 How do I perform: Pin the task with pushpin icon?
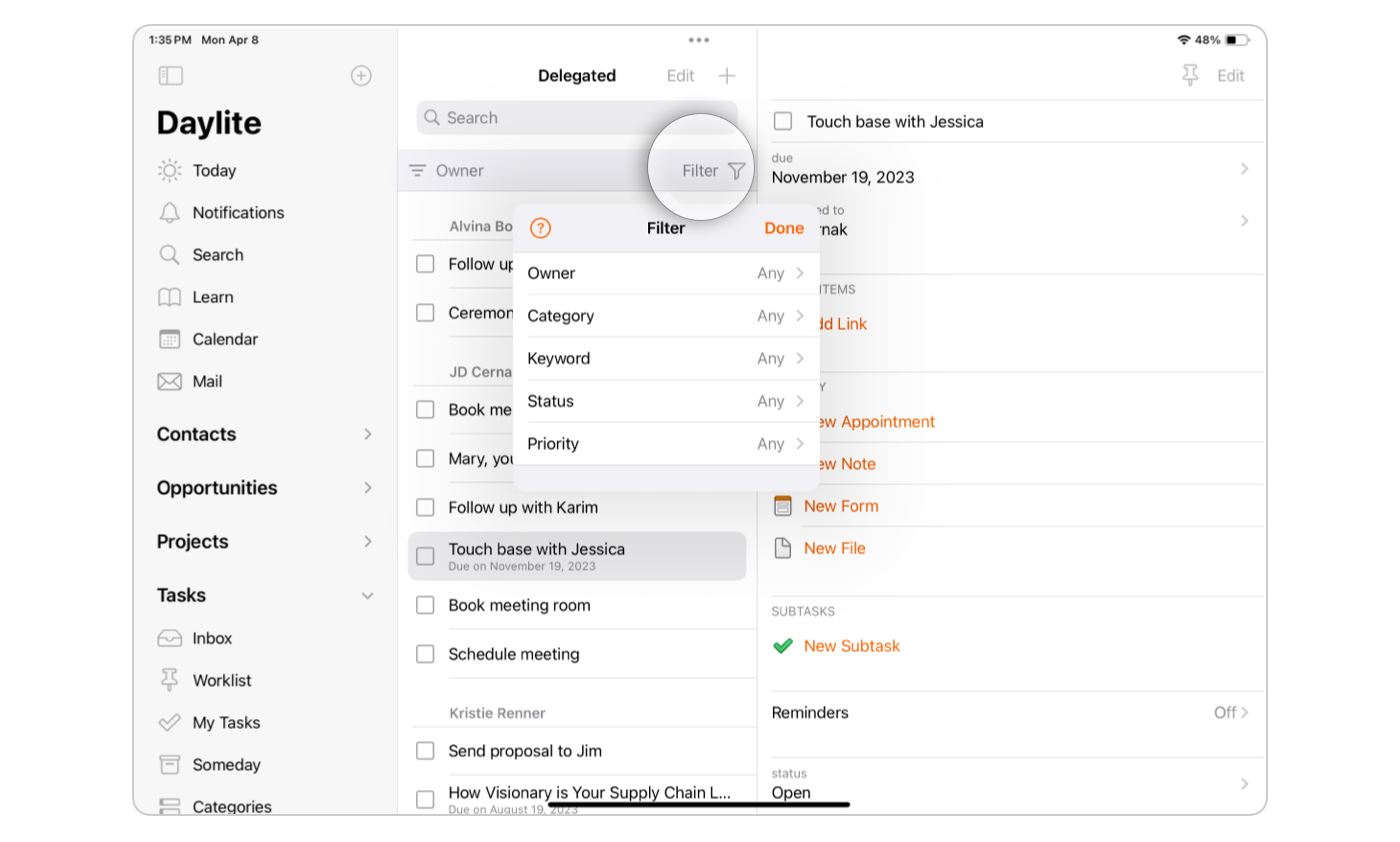(1189, 76)
